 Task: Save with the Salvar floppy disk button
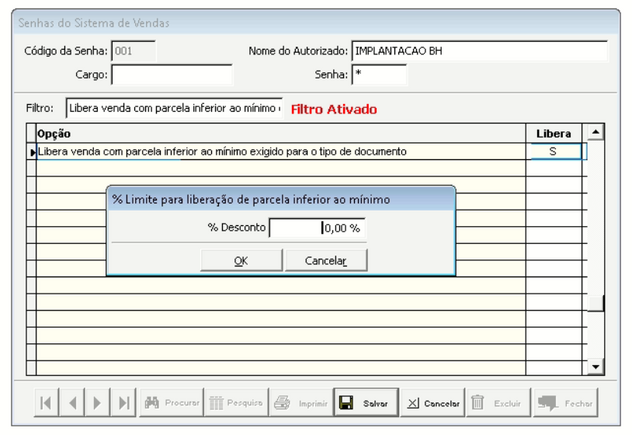click(x=365, y=403)
